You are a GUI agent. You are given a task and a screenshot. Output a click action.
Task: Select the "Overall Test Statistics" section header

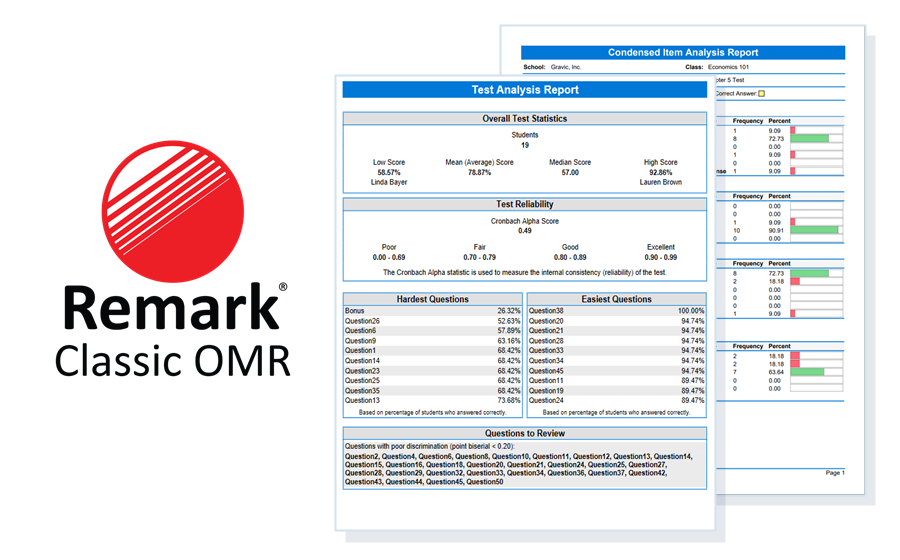tap(525, 118)
